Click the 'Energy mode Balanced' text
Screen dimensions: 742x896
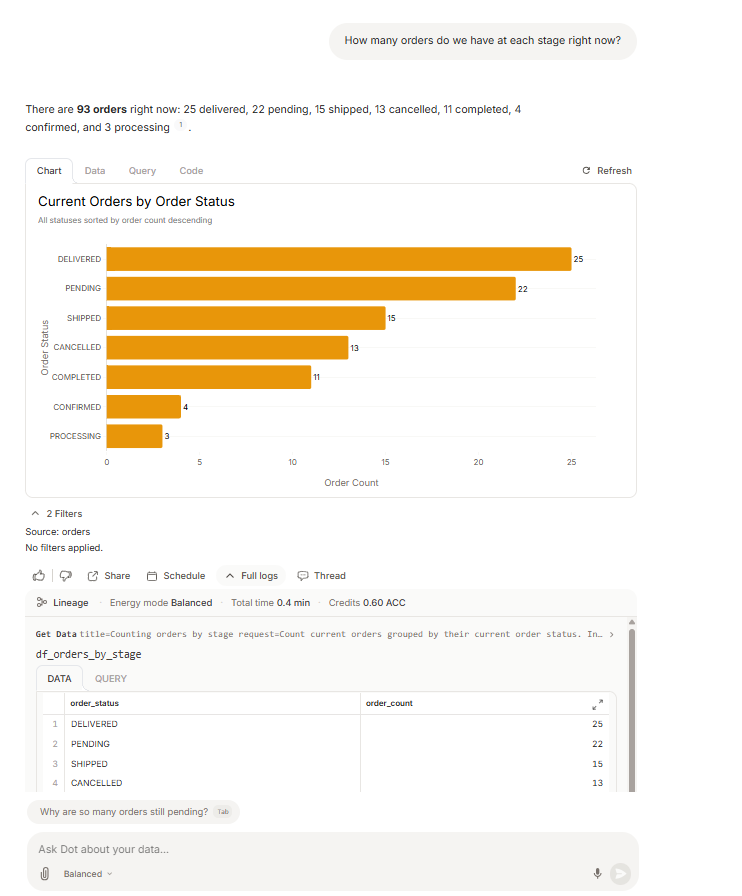(161, 602)
